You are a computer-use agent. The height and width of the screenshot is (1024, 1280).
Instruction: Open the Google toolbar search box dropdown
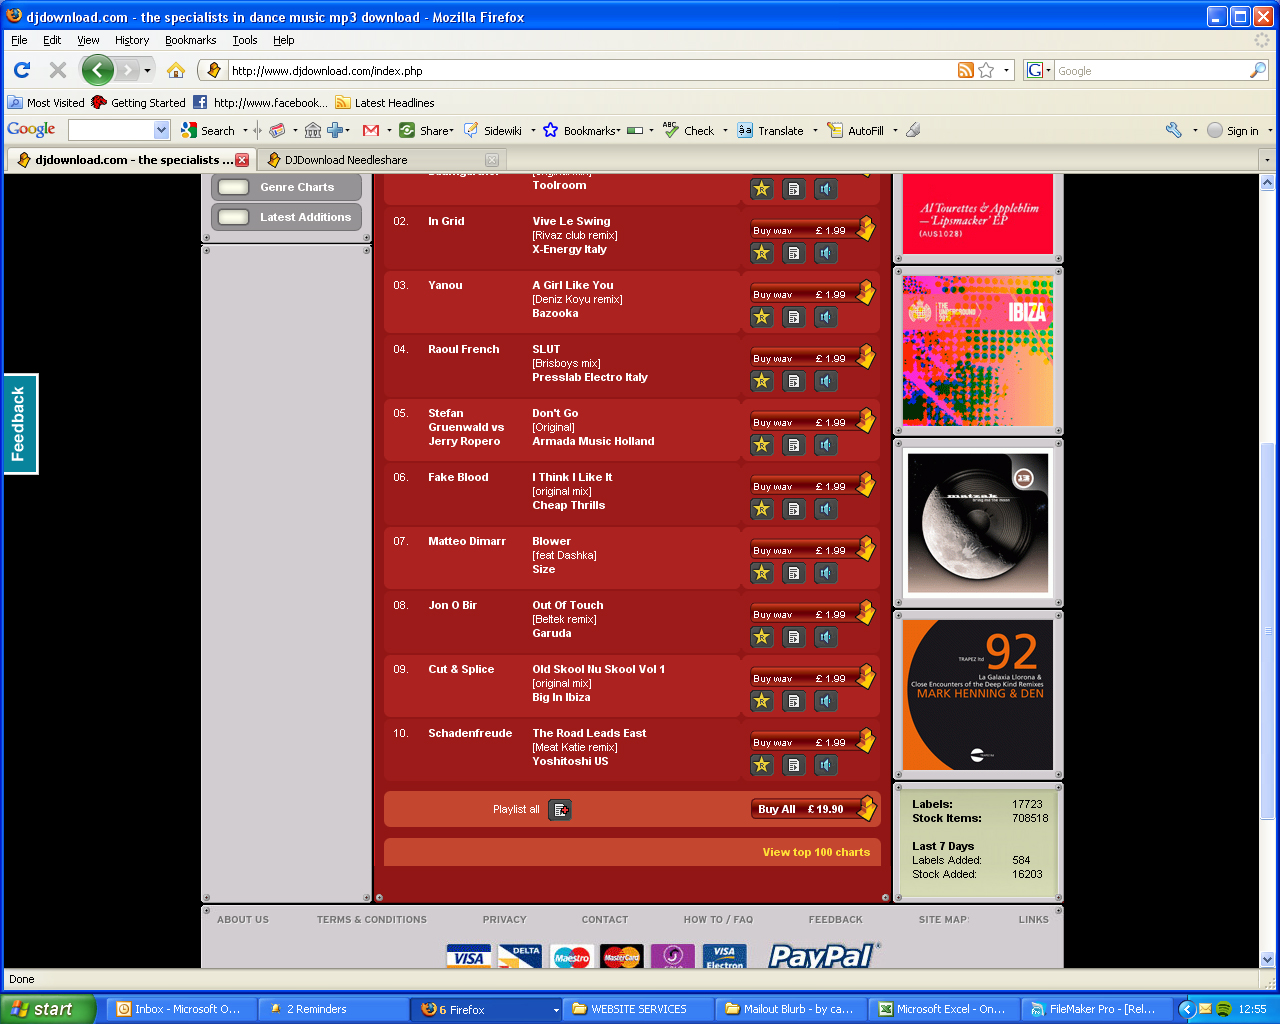point(162,131)
